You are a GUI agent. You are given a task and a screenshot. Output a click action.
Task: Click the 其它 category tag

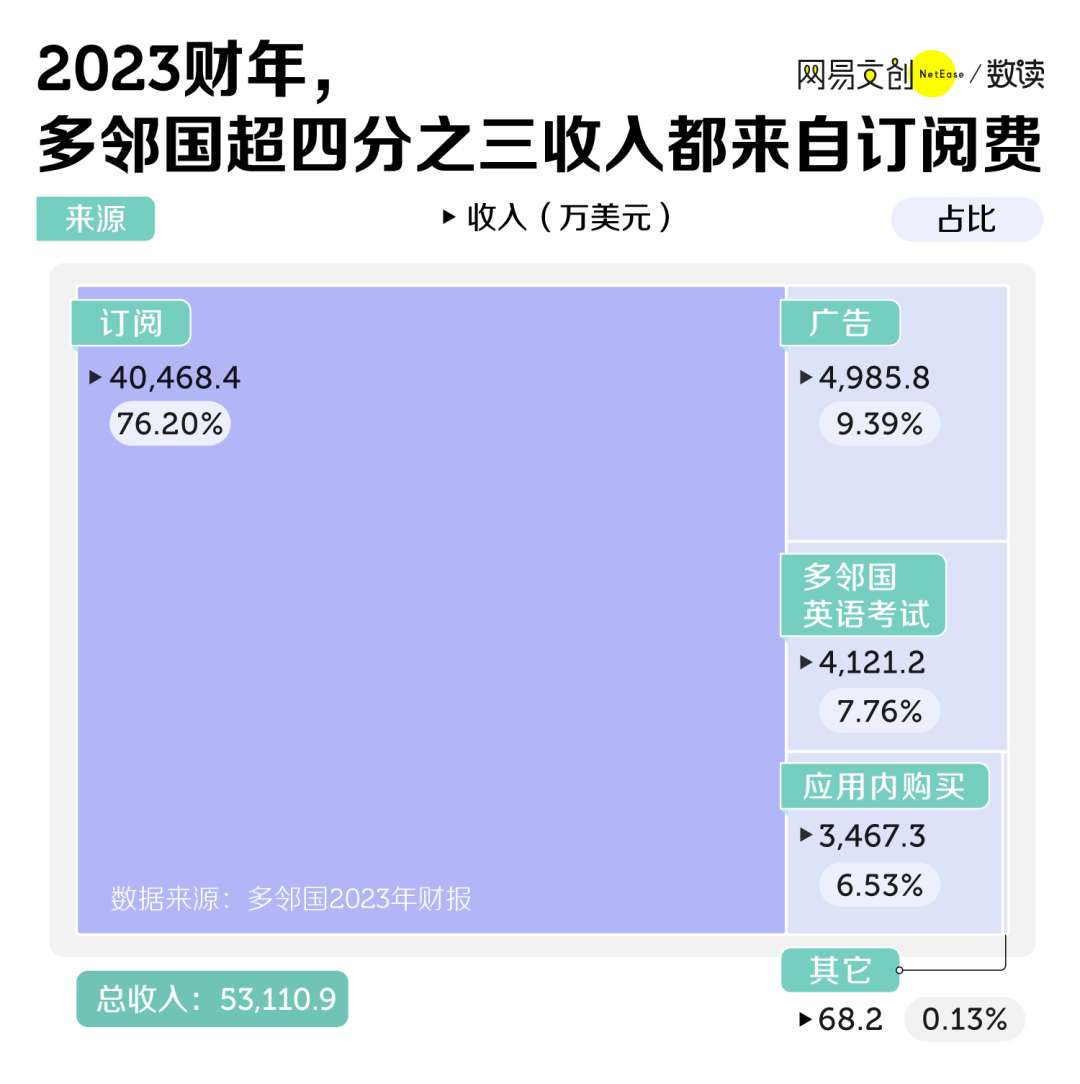pyautogui.click(x=840, y=970)
